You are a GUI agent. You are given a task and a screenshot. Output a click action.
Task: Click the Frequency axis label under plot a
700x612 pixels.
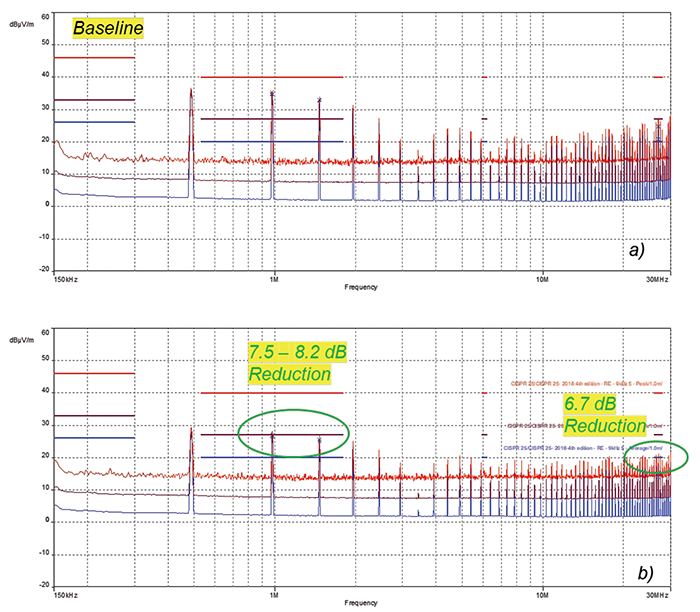[360, 287]
